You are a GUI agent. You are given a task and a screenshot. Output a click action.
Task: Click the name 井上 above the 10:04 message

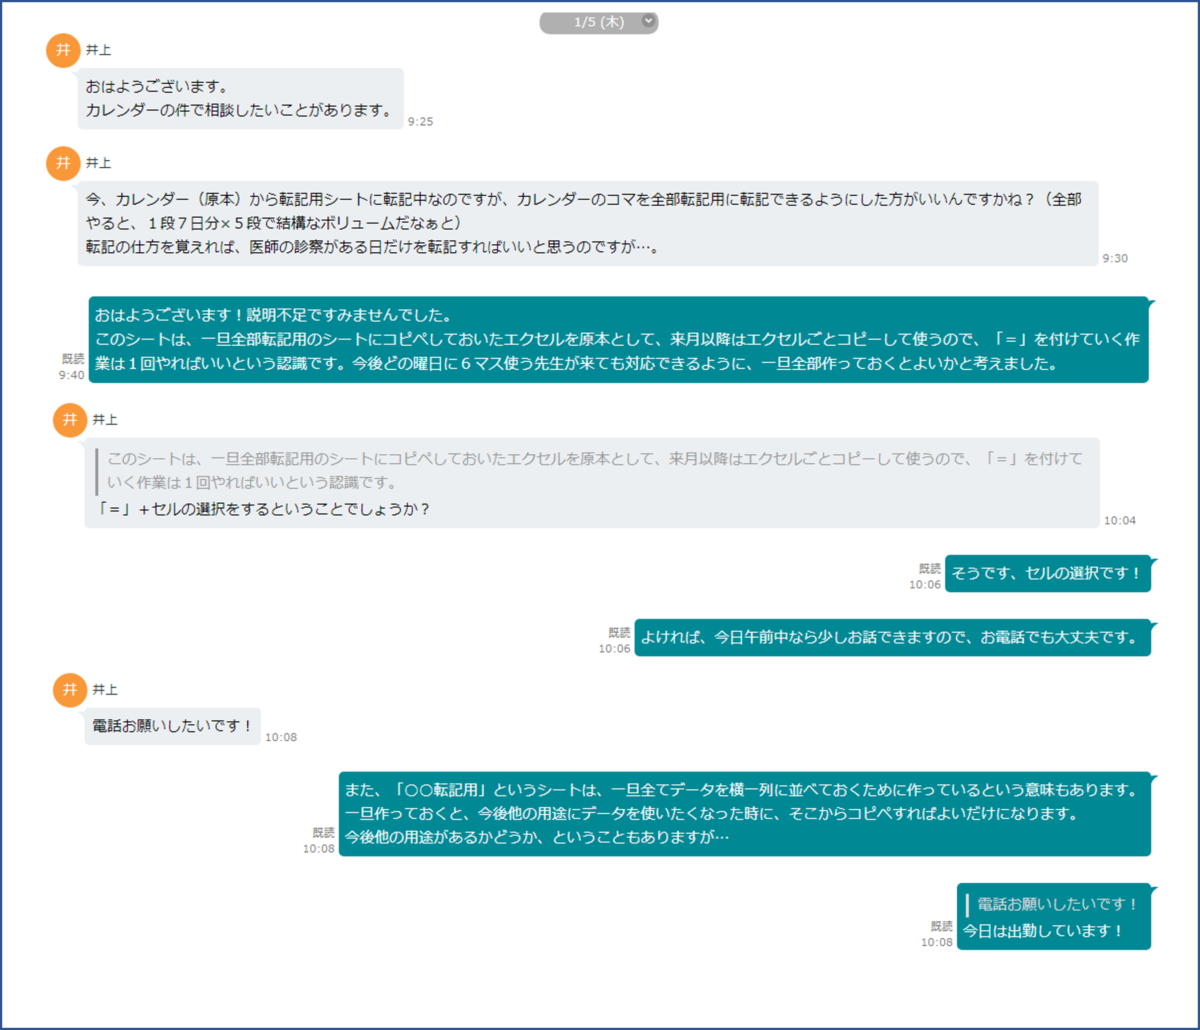105,420
